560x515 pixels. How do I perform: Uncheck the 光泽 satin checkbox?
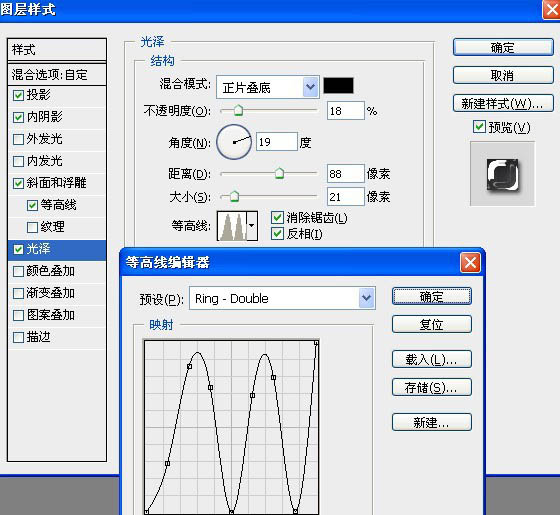(x=18, y=249)
